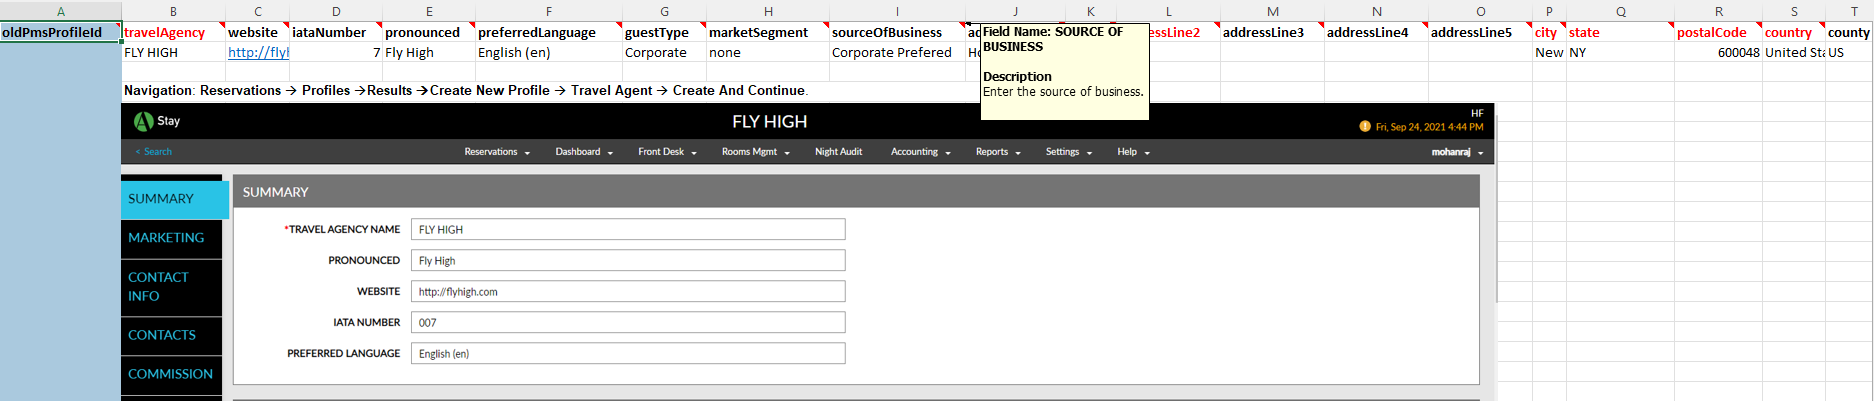Select the NY state cell
The height and width of the screenshot is (401, 1874).
point(1620,52)
